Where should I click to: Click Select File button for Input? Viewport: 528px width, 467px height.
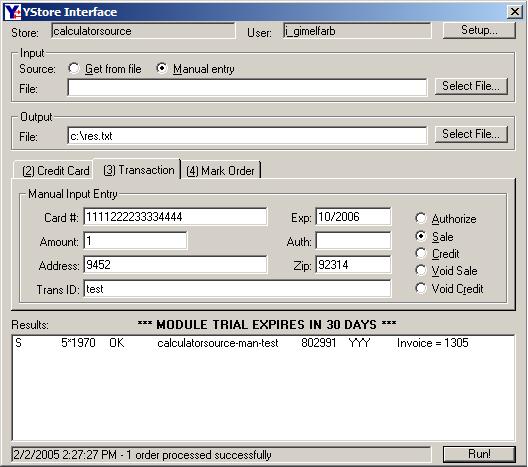click(x=471, y=86)
